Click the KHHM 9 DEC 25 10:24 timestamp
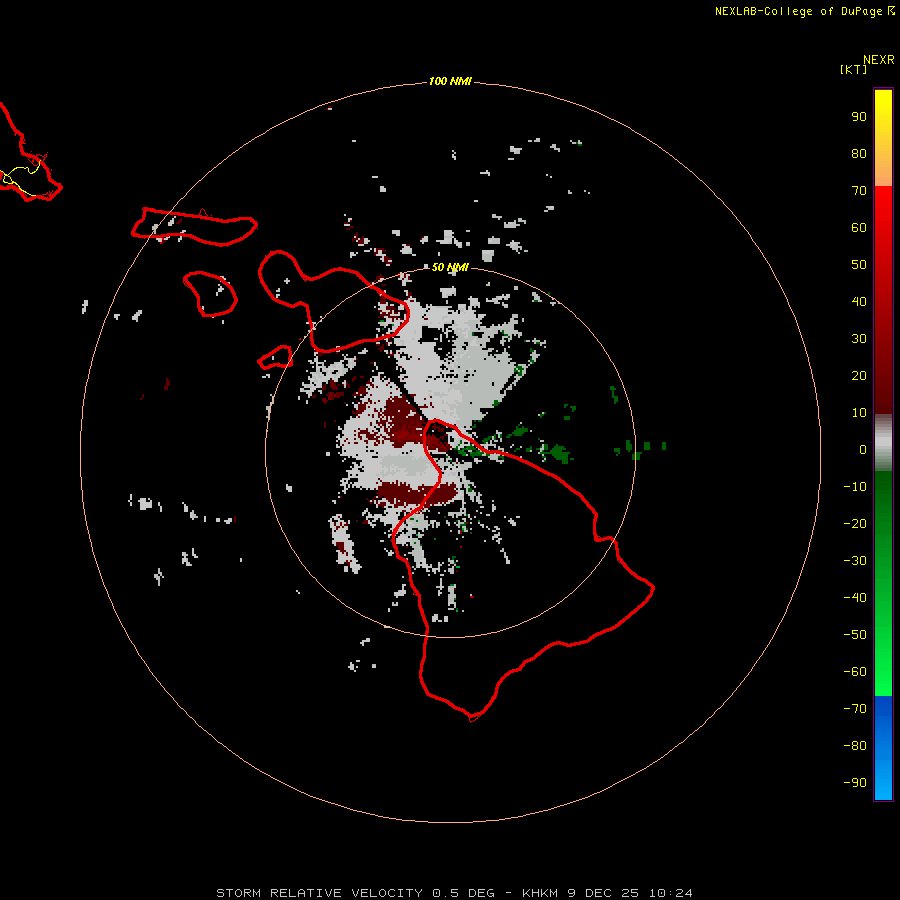Viewport: 900px width, 900px height. pyautogui.click(x=607, y=893)
